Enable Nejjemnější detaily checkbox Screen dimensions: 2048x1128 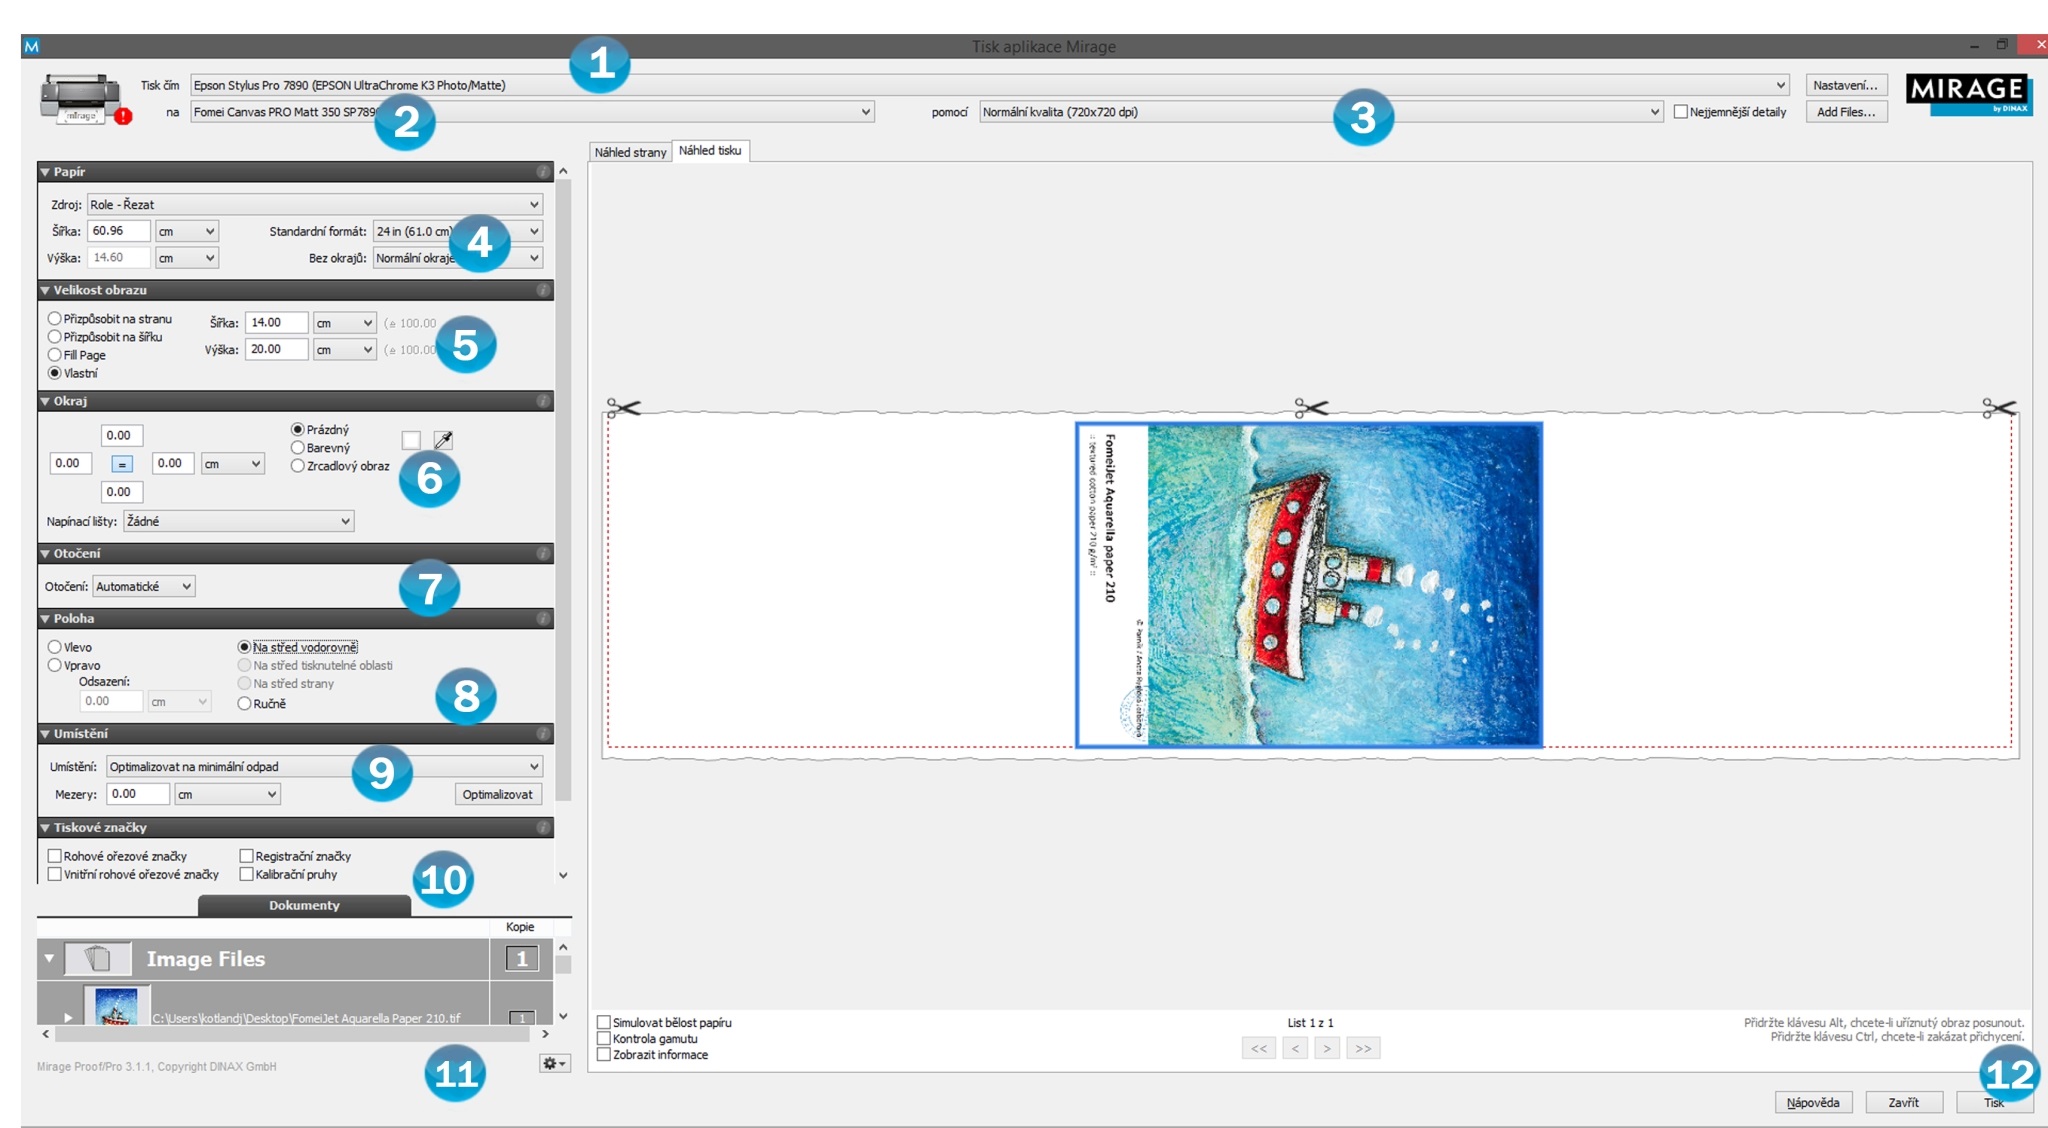pyautogui.click(x=1681, y=112)
